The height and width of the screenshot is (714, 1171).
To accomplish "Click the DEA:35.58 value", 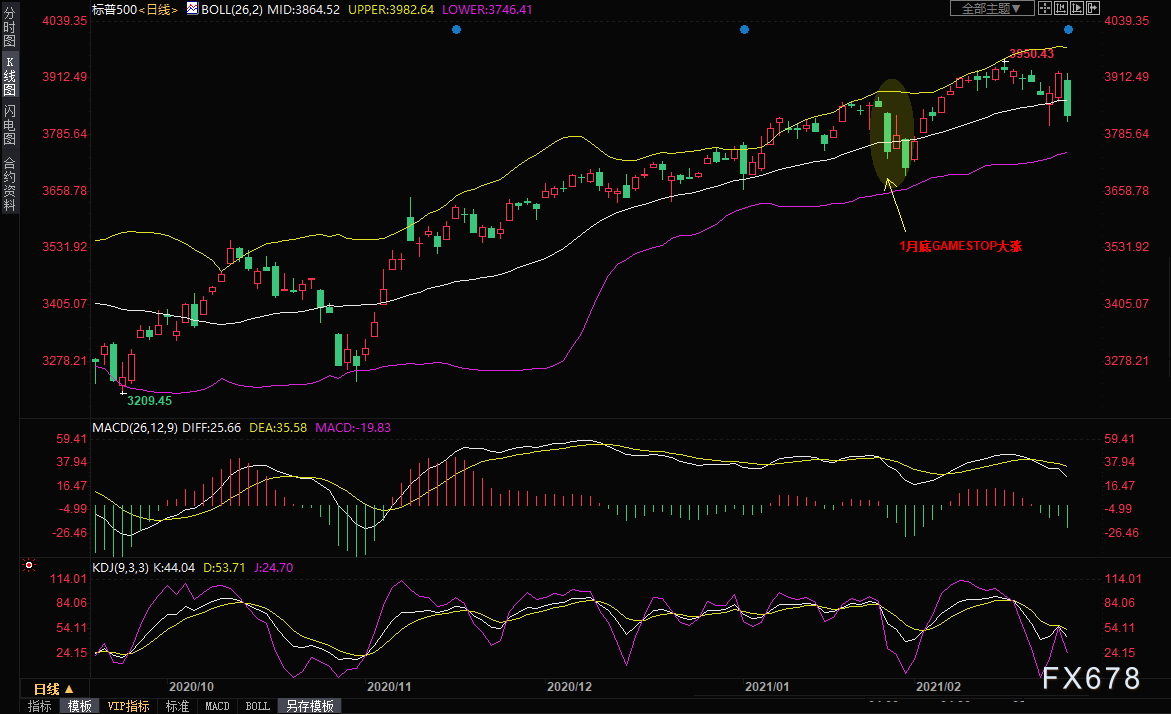I will pyautogui.click(x=278, y=428).
